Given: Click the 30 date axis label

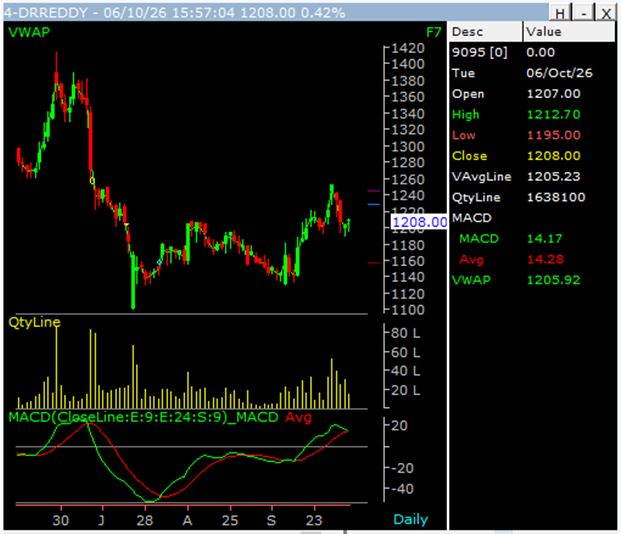Looking at the screenshot, I should click(61, 520).
